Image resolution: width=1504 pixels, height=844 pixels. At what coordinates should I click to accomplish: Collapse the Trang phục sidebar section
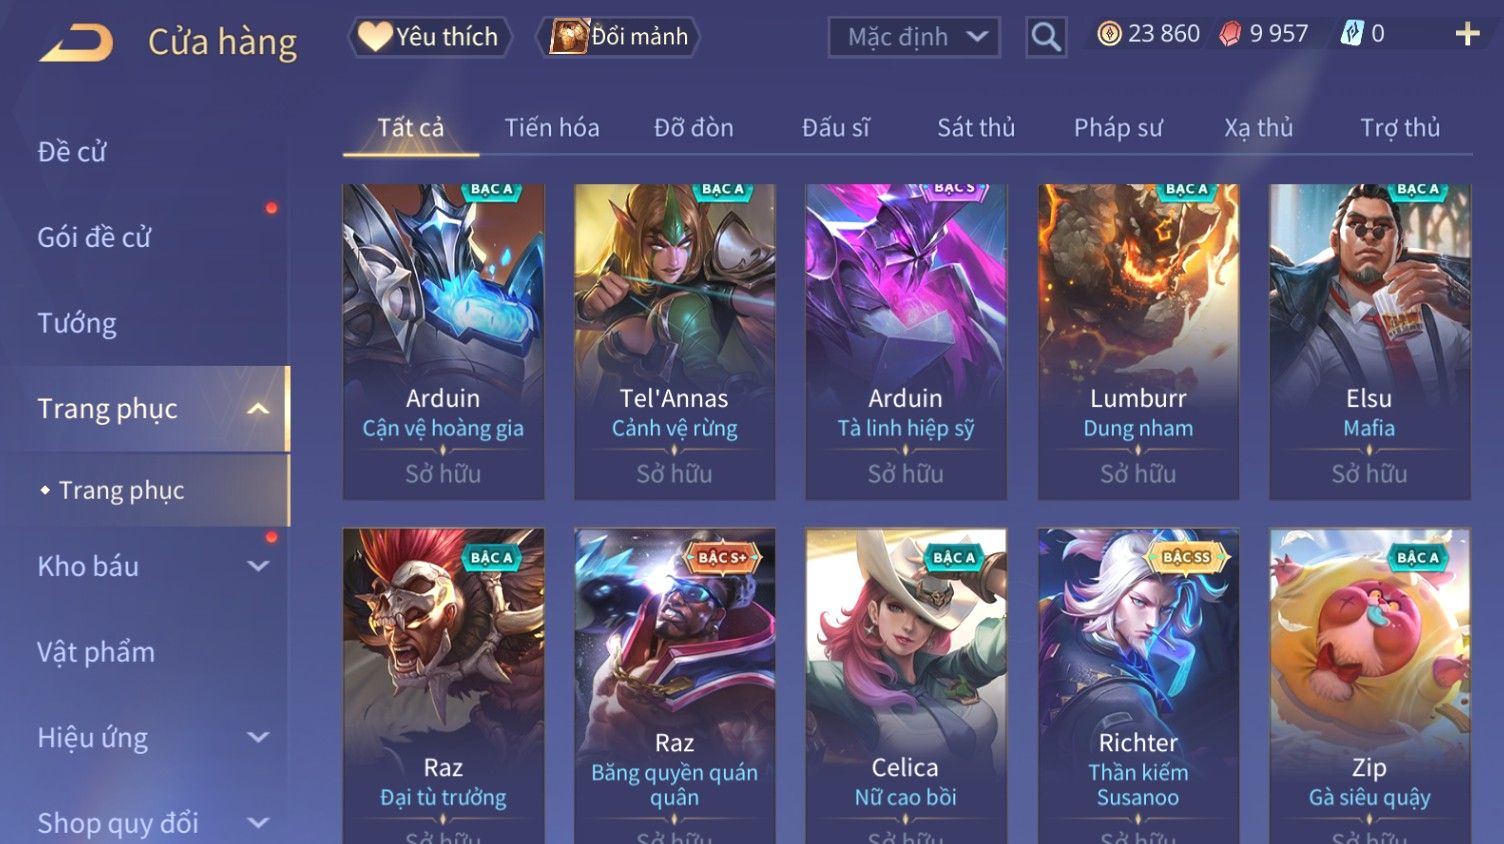tap(258, 409)
